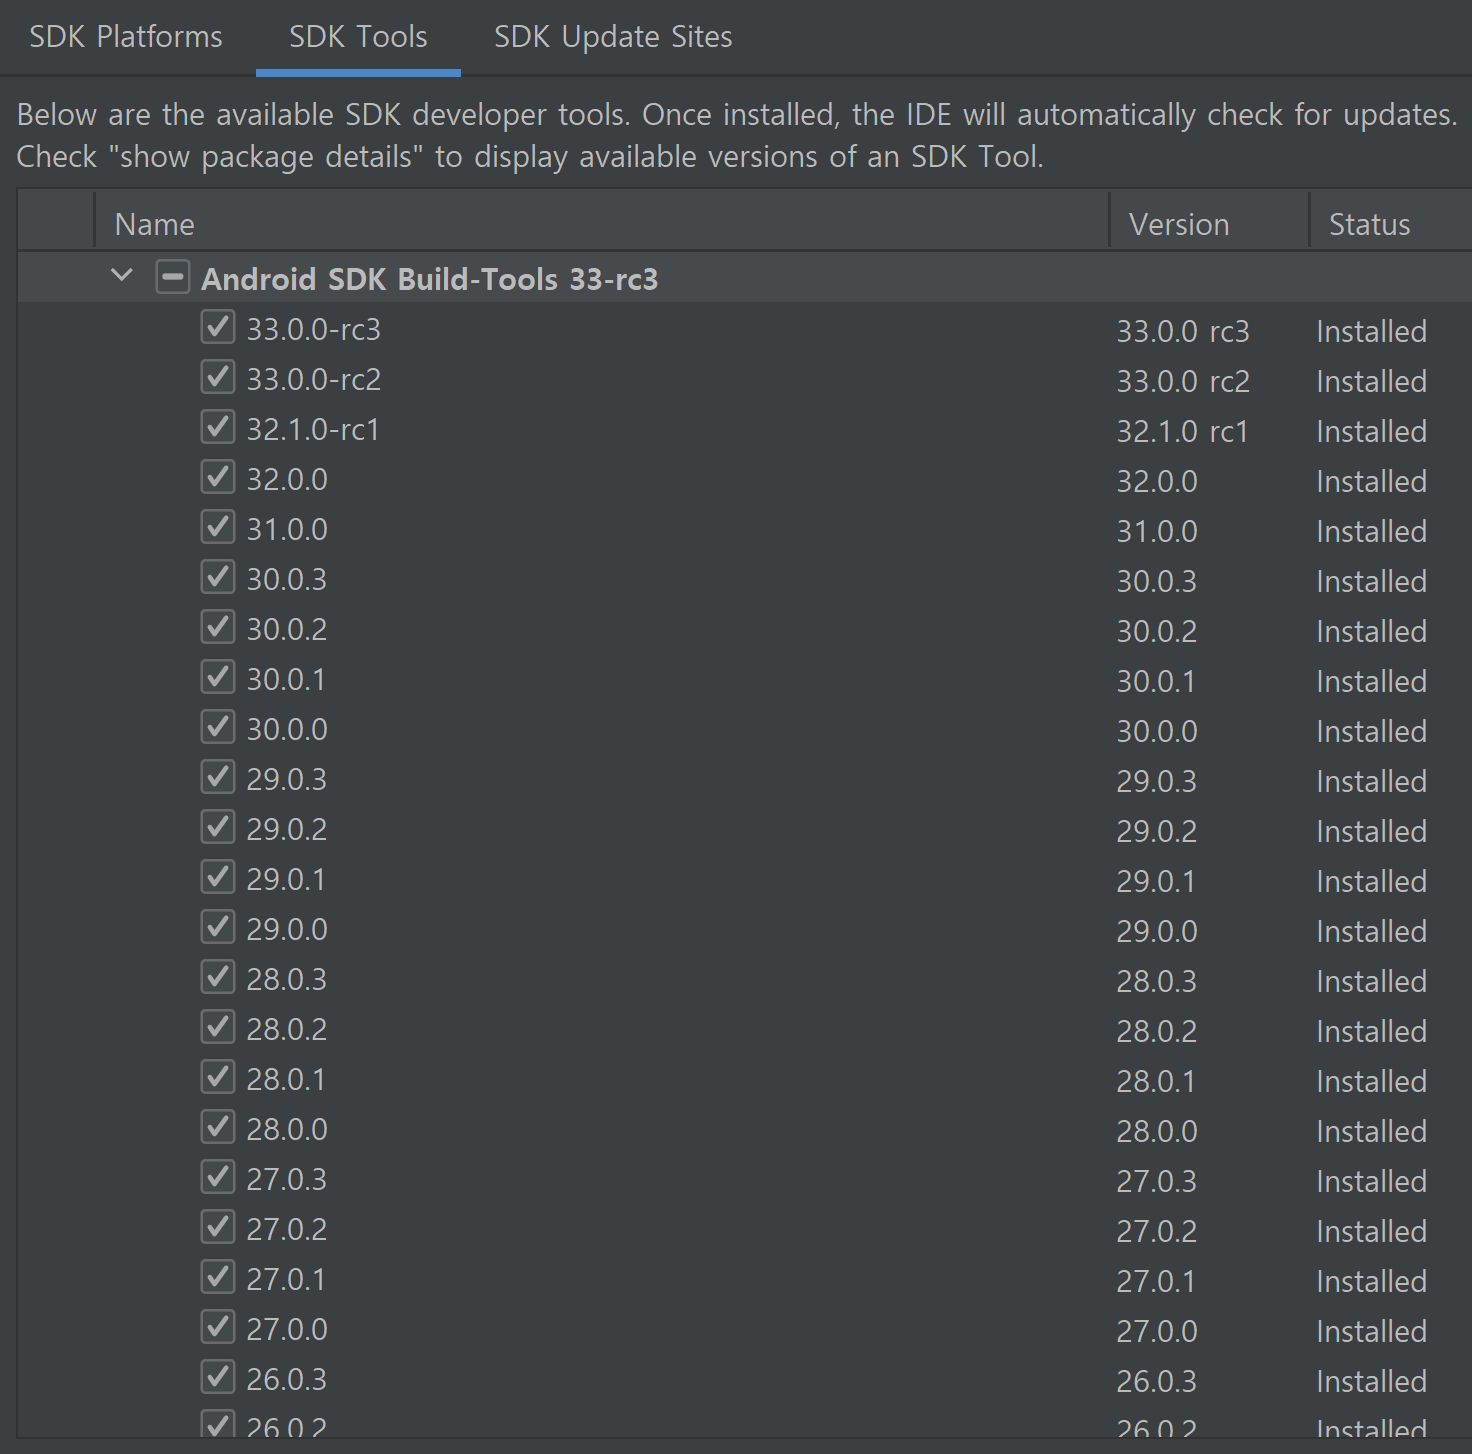Uncheck the 30.0.1 build tools checkbox
The height and width of the screenshot is (1454, 1472).
pyautogui.click(x=218, y=677)
